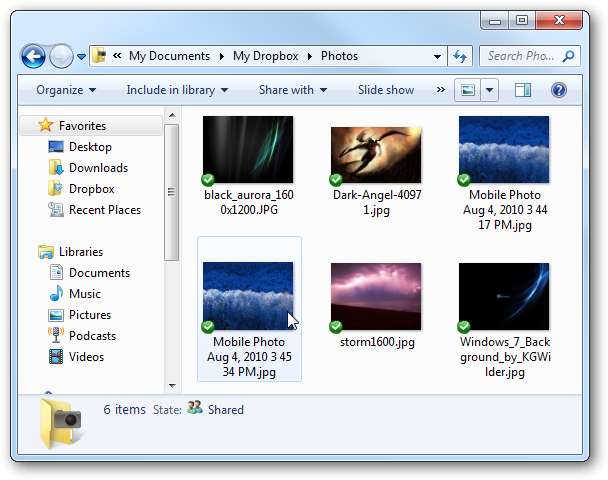Image resolution: width=608 pixels, height=480 pixels.
Task: Select Windows_7_Background_by_KGWilder.jpg thumbnail
Action: tap(504, 296)
